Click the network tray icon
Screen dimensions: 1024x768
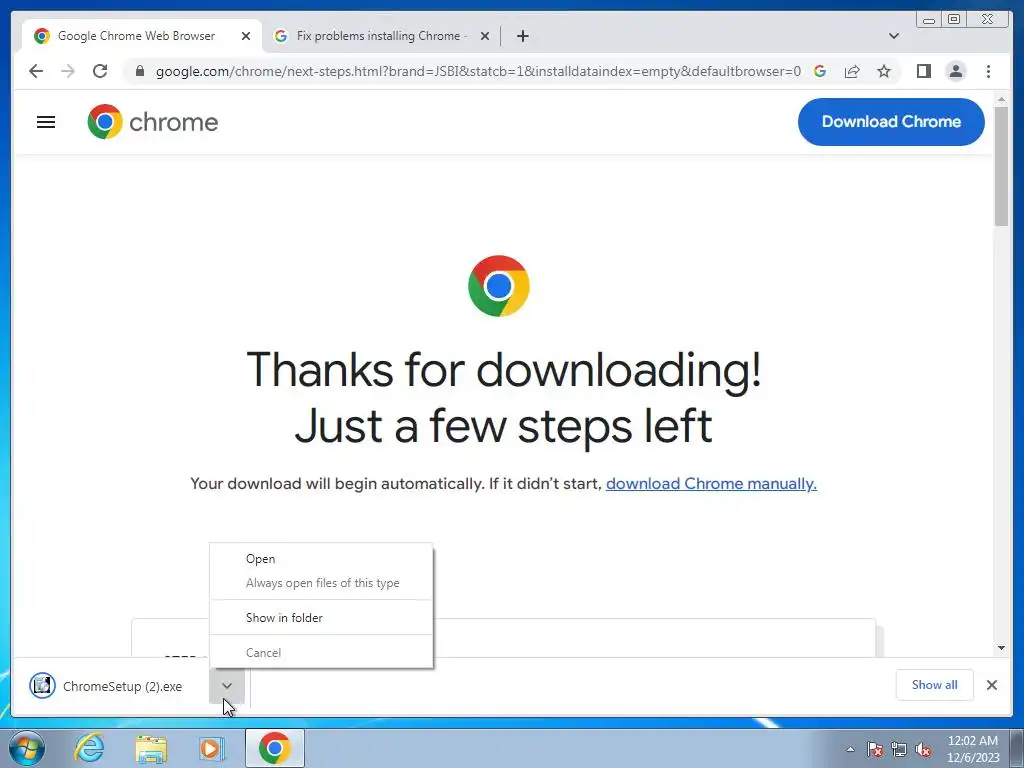pyautogui.click(x=899, y=750)
